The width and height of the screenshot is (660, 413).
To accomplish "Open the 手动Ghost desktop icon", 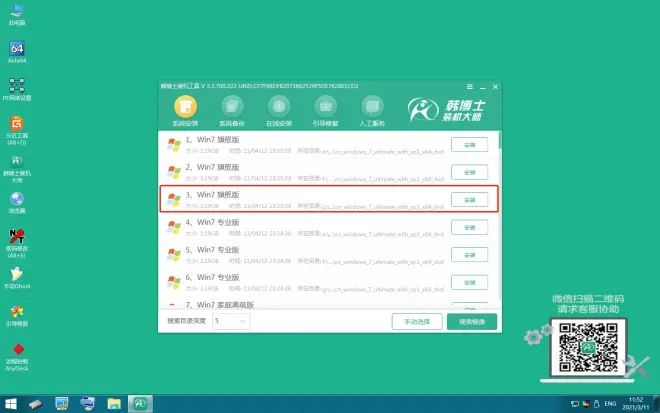I will pos(17,278).
